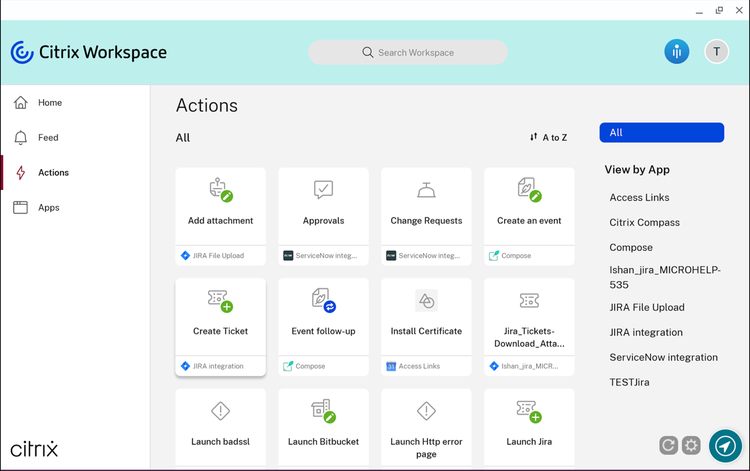This screenshot has width=750, height=471.
Task: Open the Create Ticket action icon
Action: [x=220, y=300]
